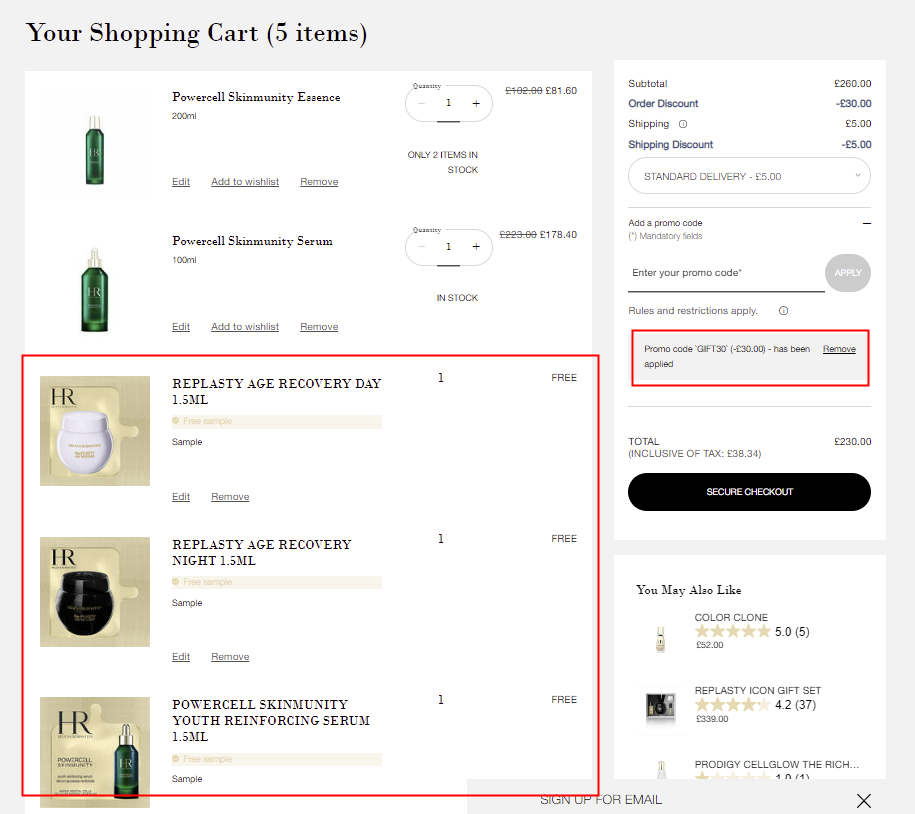This screenshot has height=814, width=915.
Task: Click the Serum quantity field value
Action: point(448,247)
